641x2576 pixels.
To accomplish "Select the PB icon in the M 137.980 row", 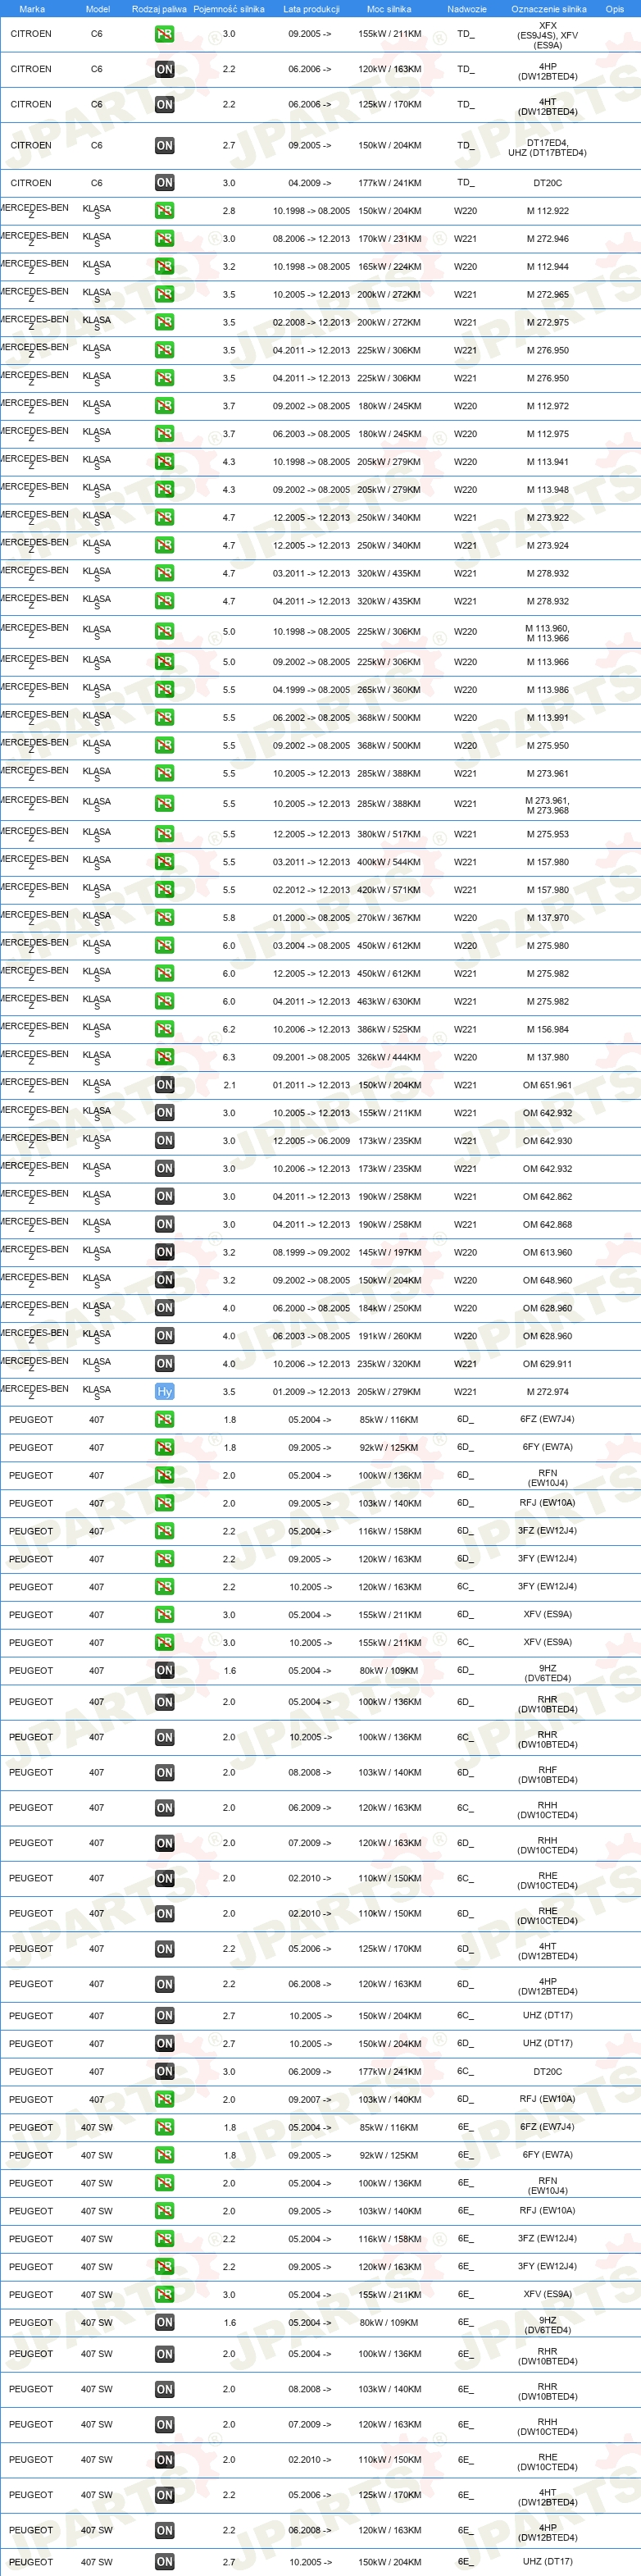I will (x=165, y=1057).
